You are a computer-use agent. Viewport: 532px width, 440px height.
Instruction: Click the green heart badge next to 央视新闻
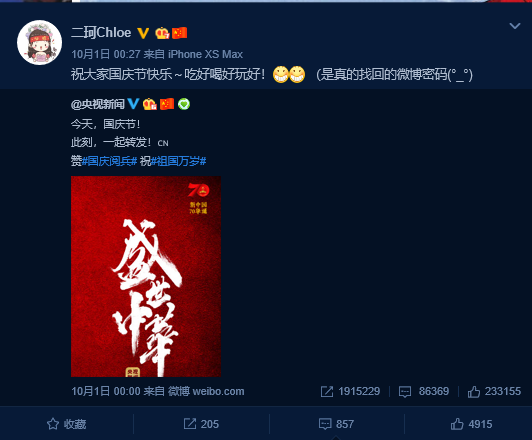click(184, 104)
